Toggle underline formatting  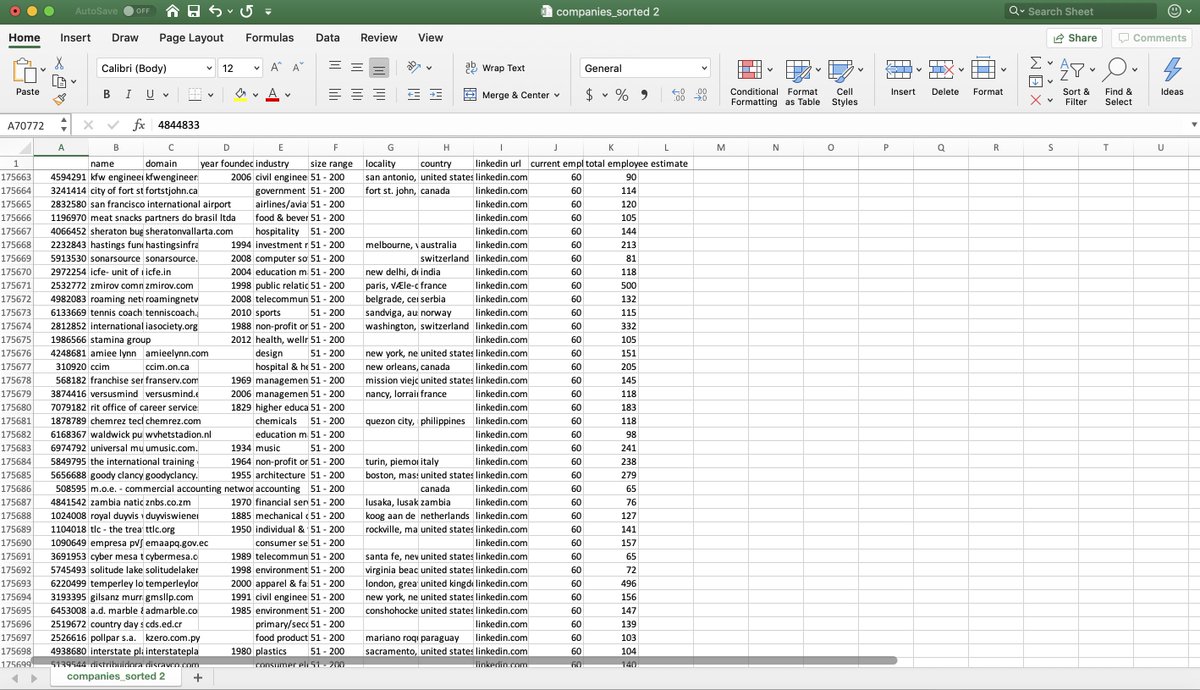click(x=151, y=95)
